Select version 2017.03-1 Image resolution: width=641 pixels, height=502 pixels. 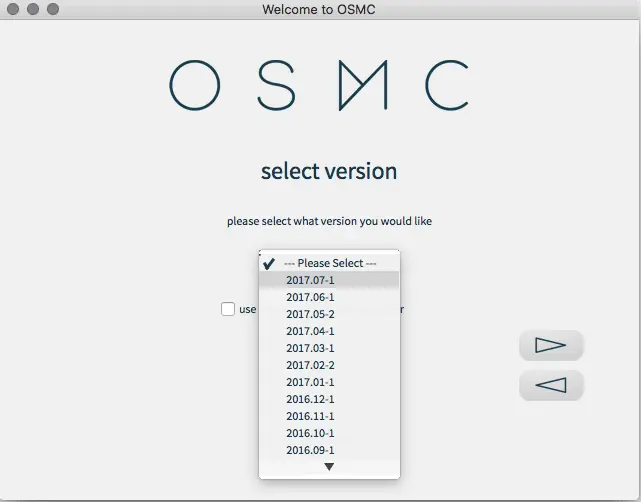pyautogui.click(x=329, y=348)
